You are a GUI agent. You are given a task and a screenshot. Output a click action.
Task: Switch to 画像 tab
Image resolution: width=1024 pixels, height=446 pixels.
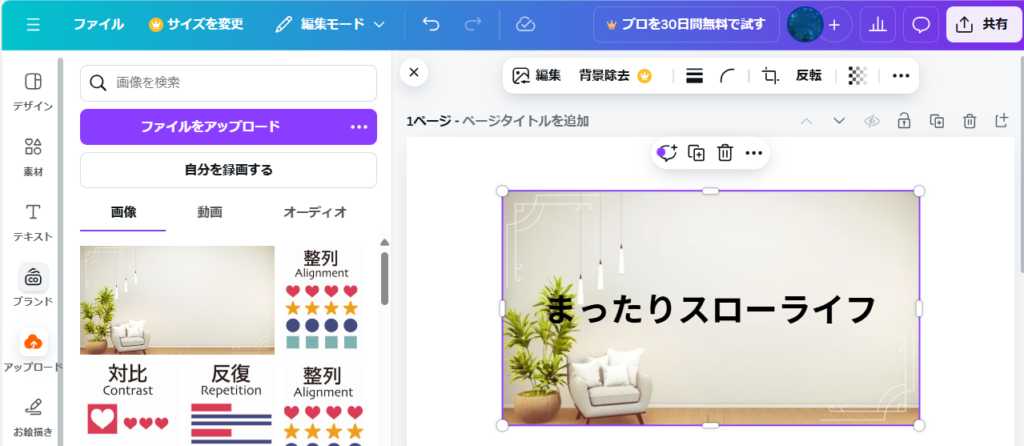click(123, 212)
